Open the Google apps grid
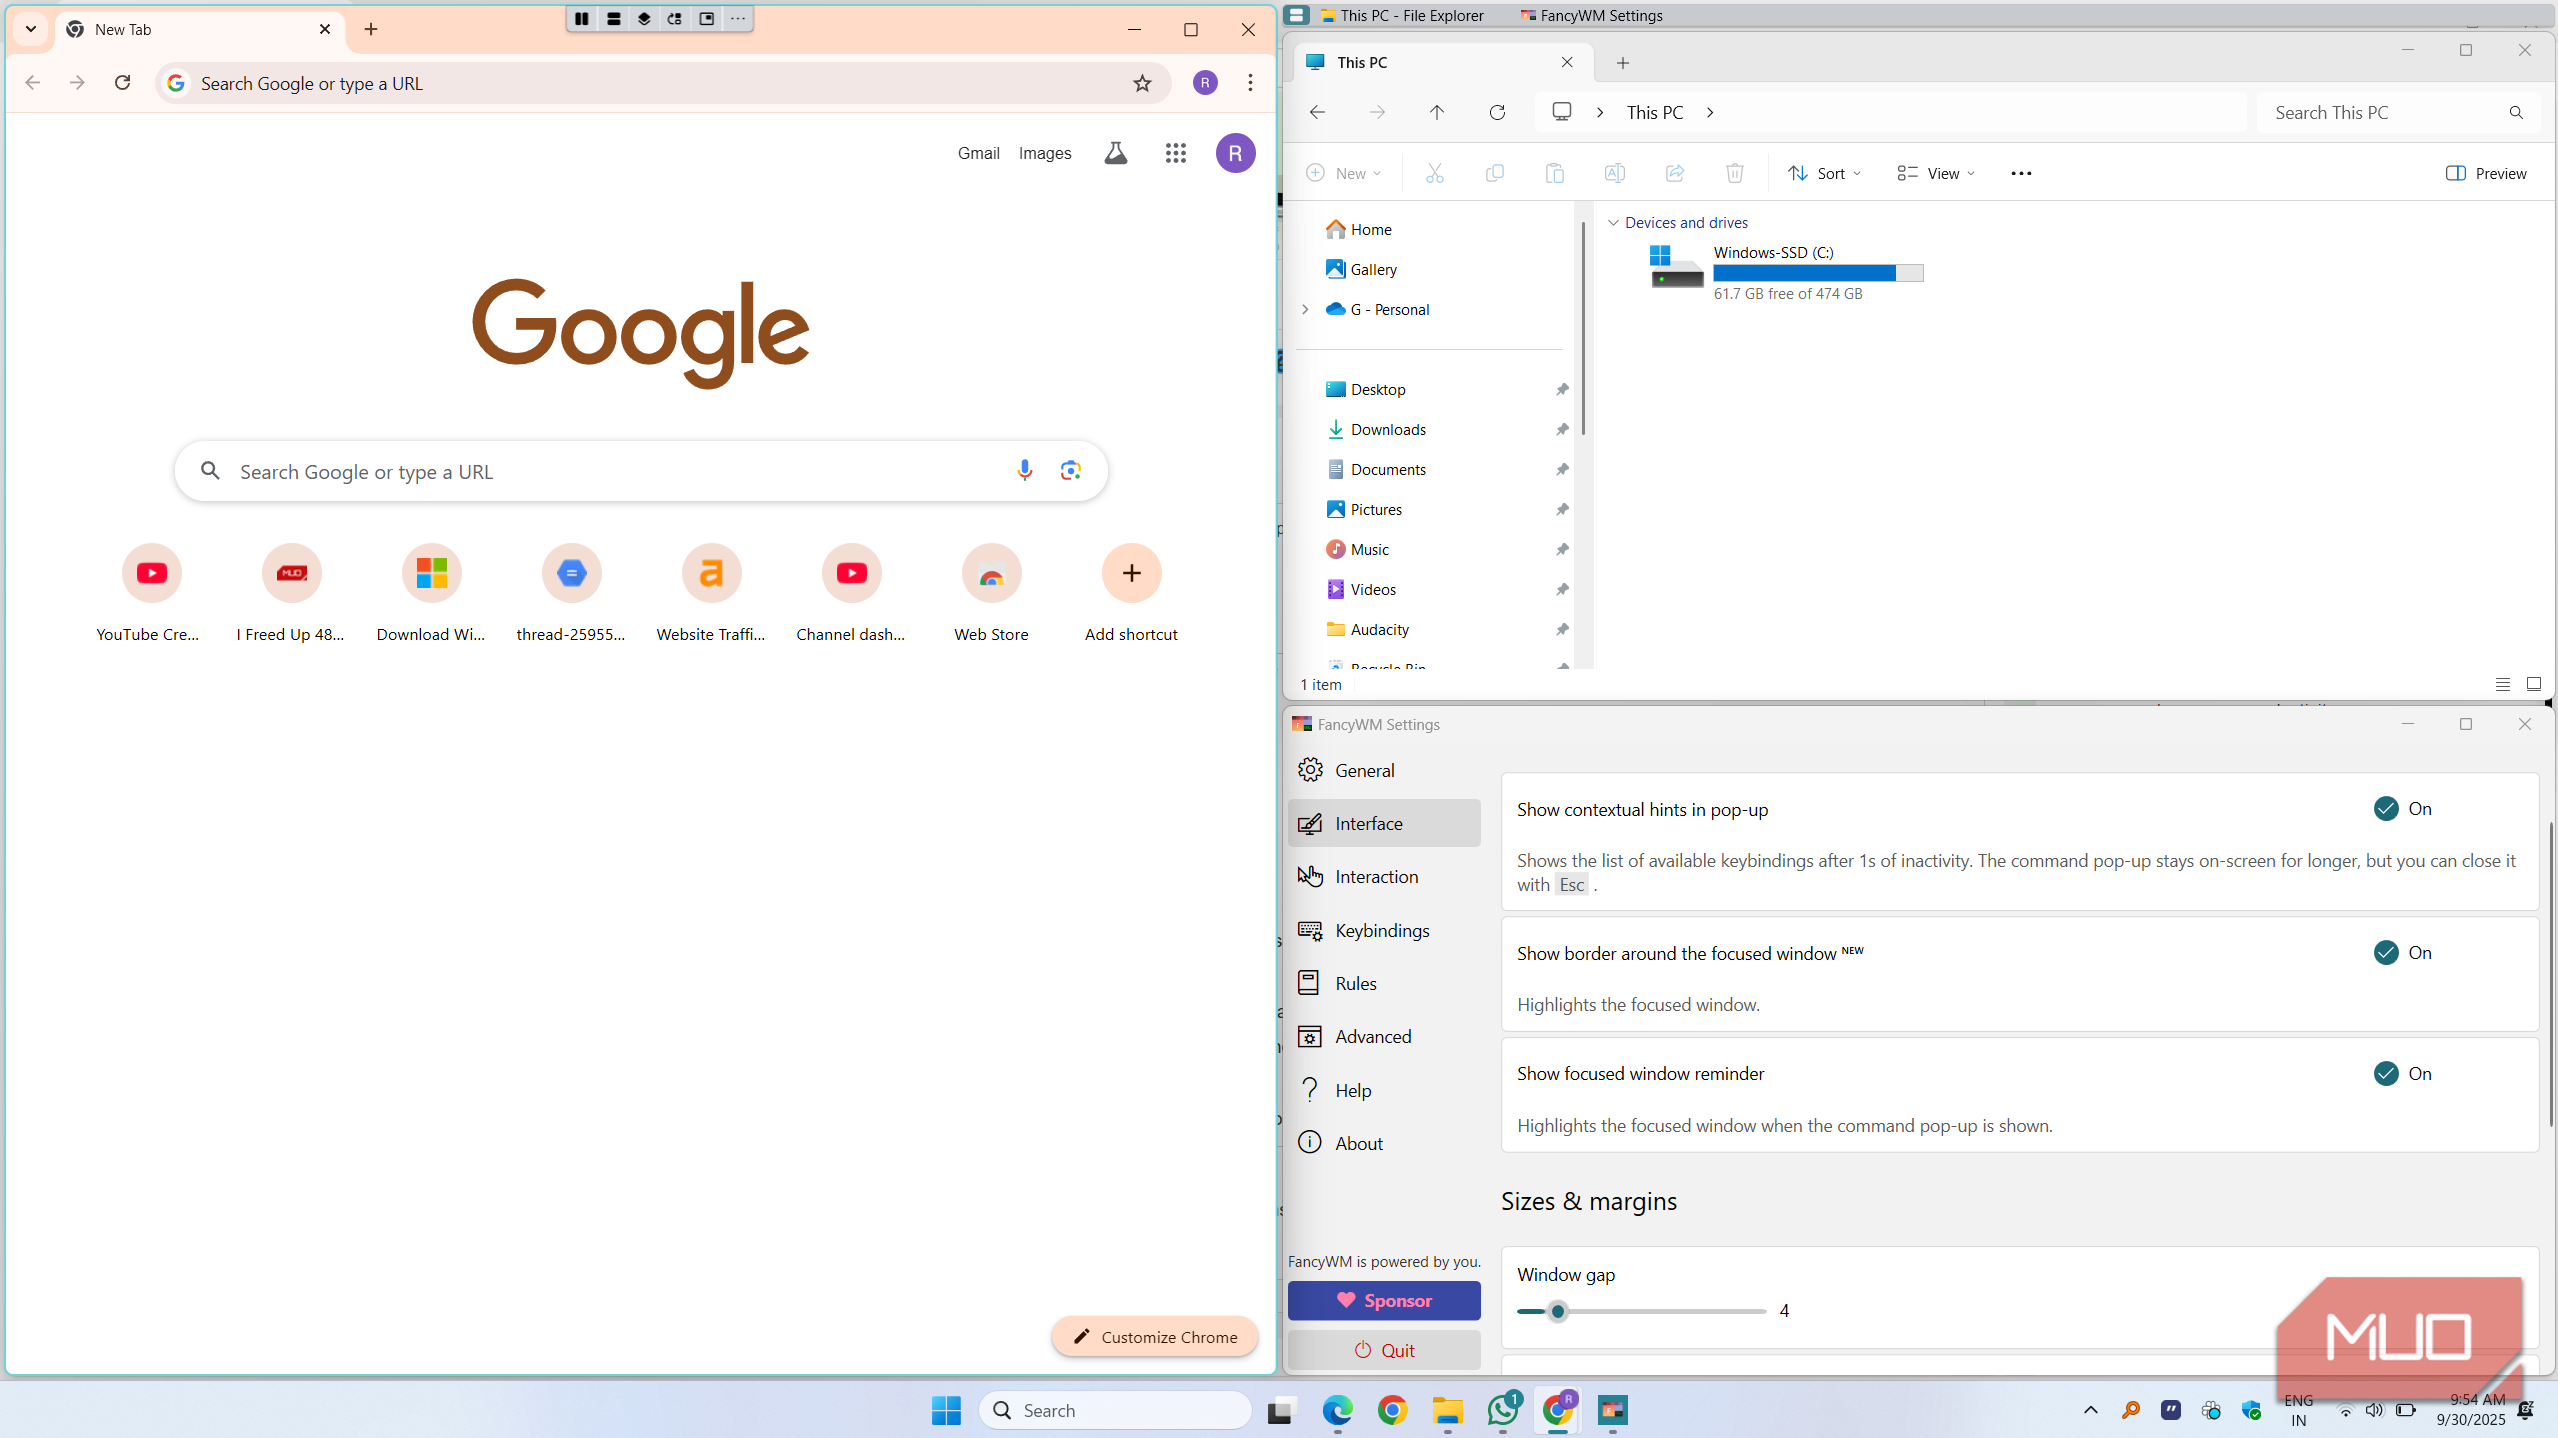 point(1176,153)
